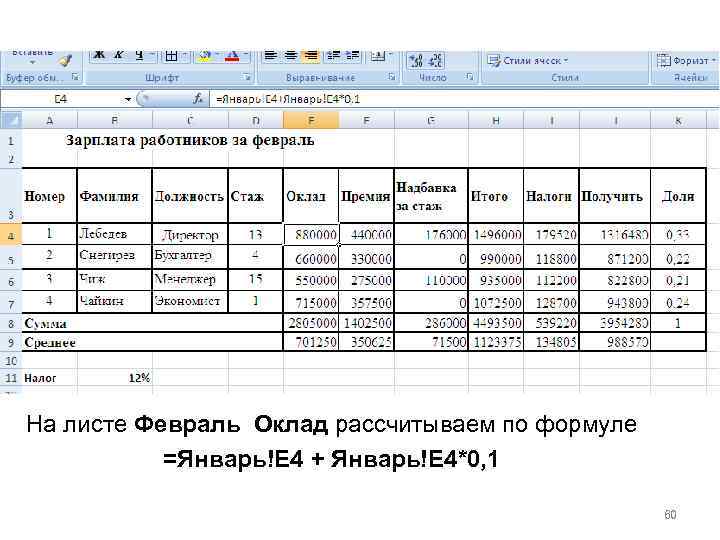Click the decrease indent icon

tap(333, 56)
